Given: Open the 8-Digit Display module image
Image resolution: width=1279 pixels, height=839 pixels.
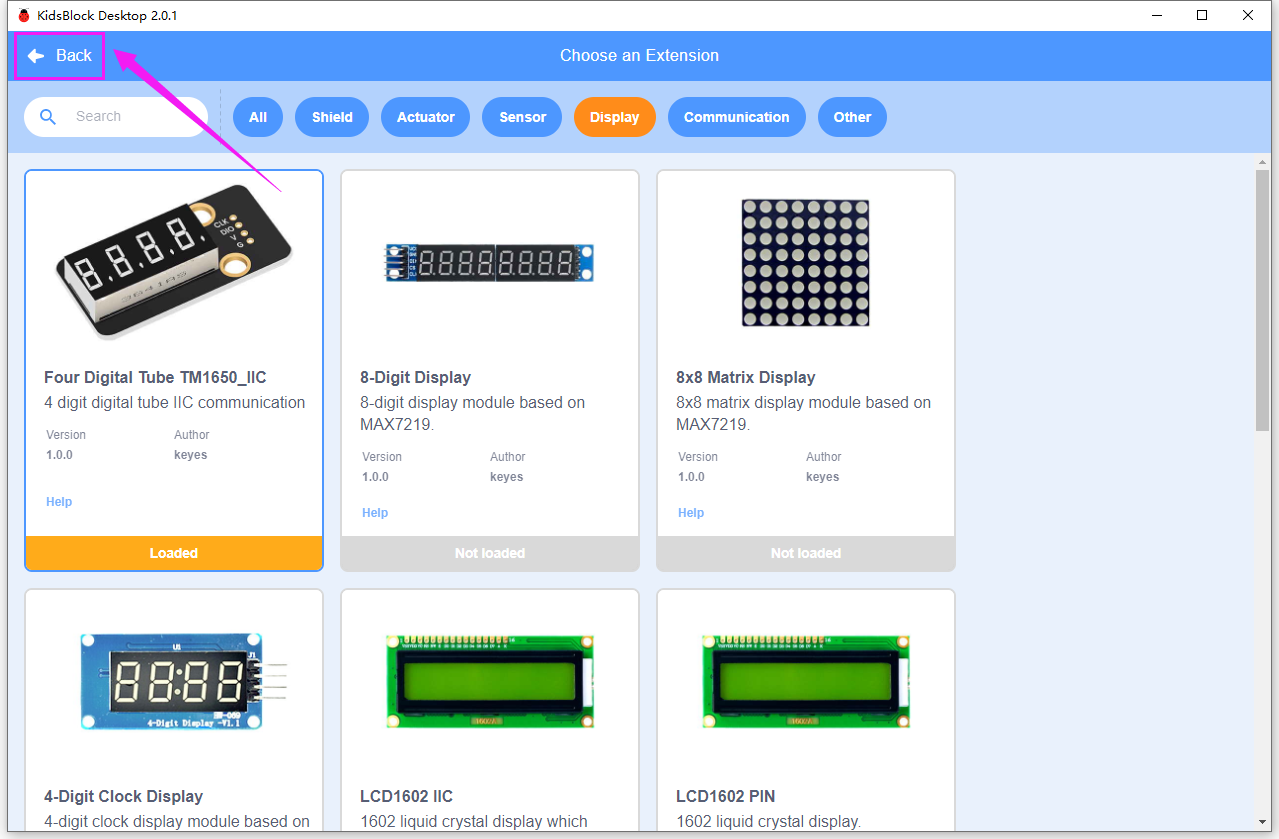Looking at the screenshot, I should [x=490, y=262].
